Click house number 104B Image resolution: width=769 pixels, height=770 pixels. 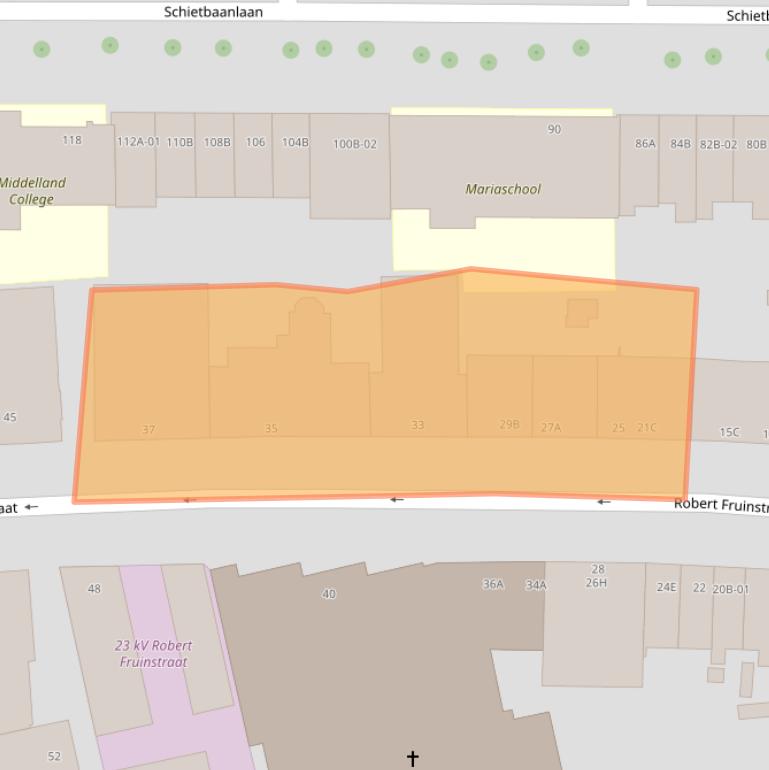pos(295,142)
